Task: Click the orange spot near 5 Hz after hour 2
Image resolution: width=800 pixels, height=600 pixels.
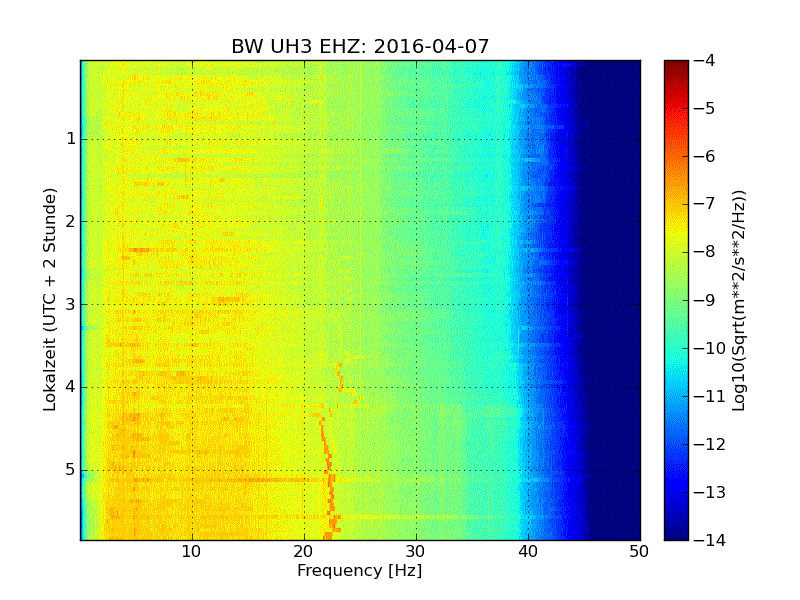Action: pos(139,250)
